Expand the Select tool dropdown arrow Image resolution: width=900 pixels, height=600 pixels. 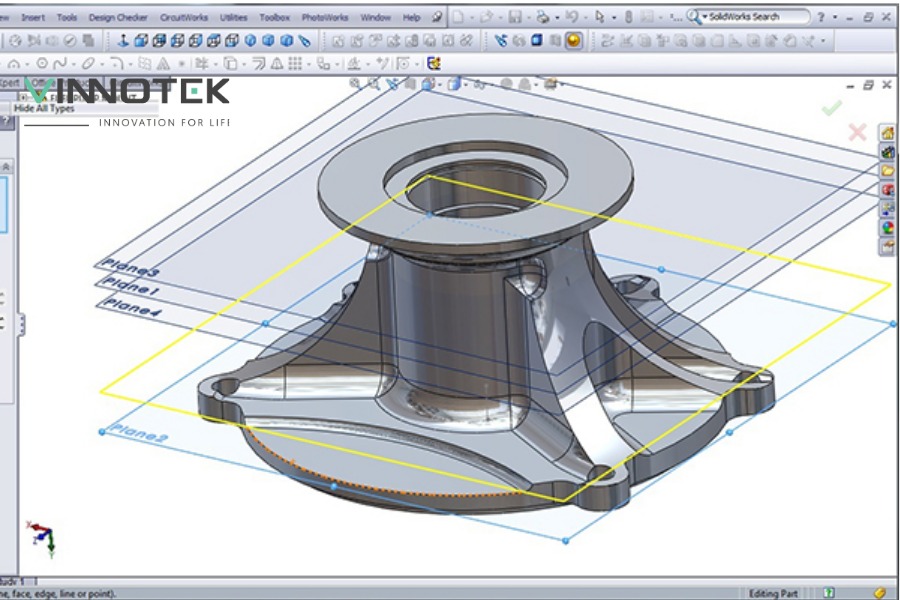pyautogui.click(x=614, y=18)
